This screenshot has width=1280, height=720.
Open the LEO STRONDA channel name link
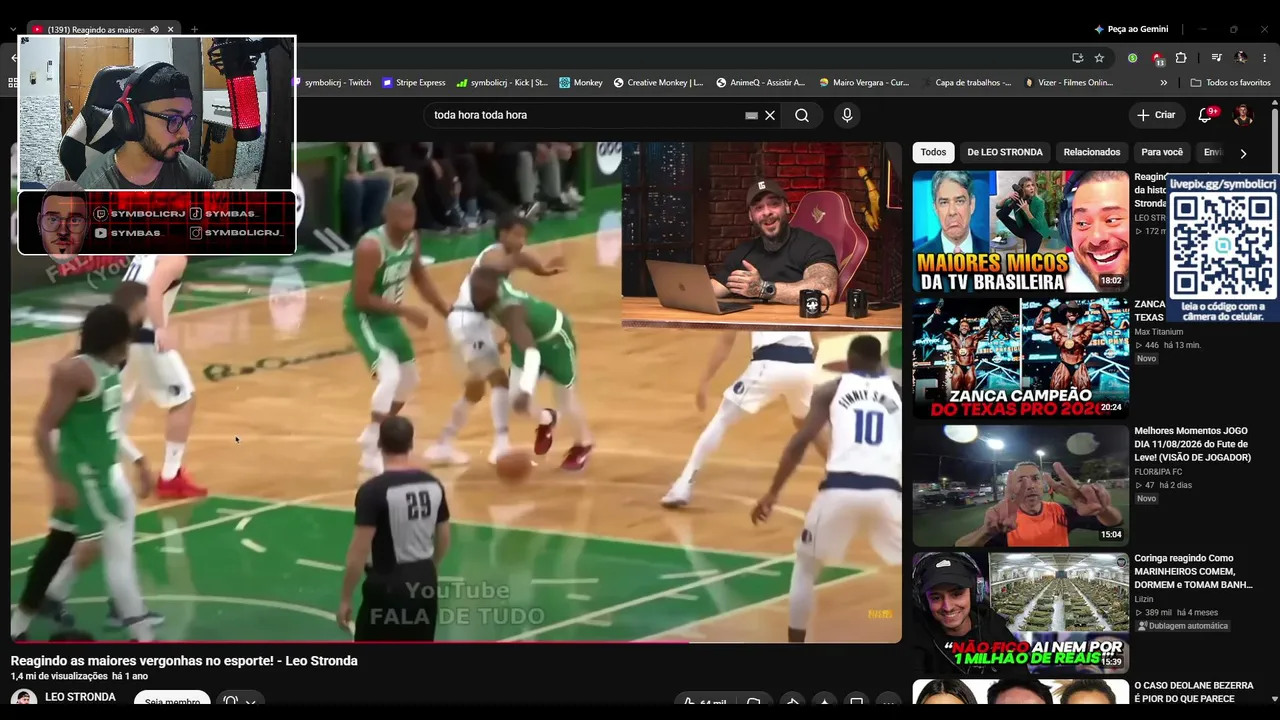pos(80,697)
